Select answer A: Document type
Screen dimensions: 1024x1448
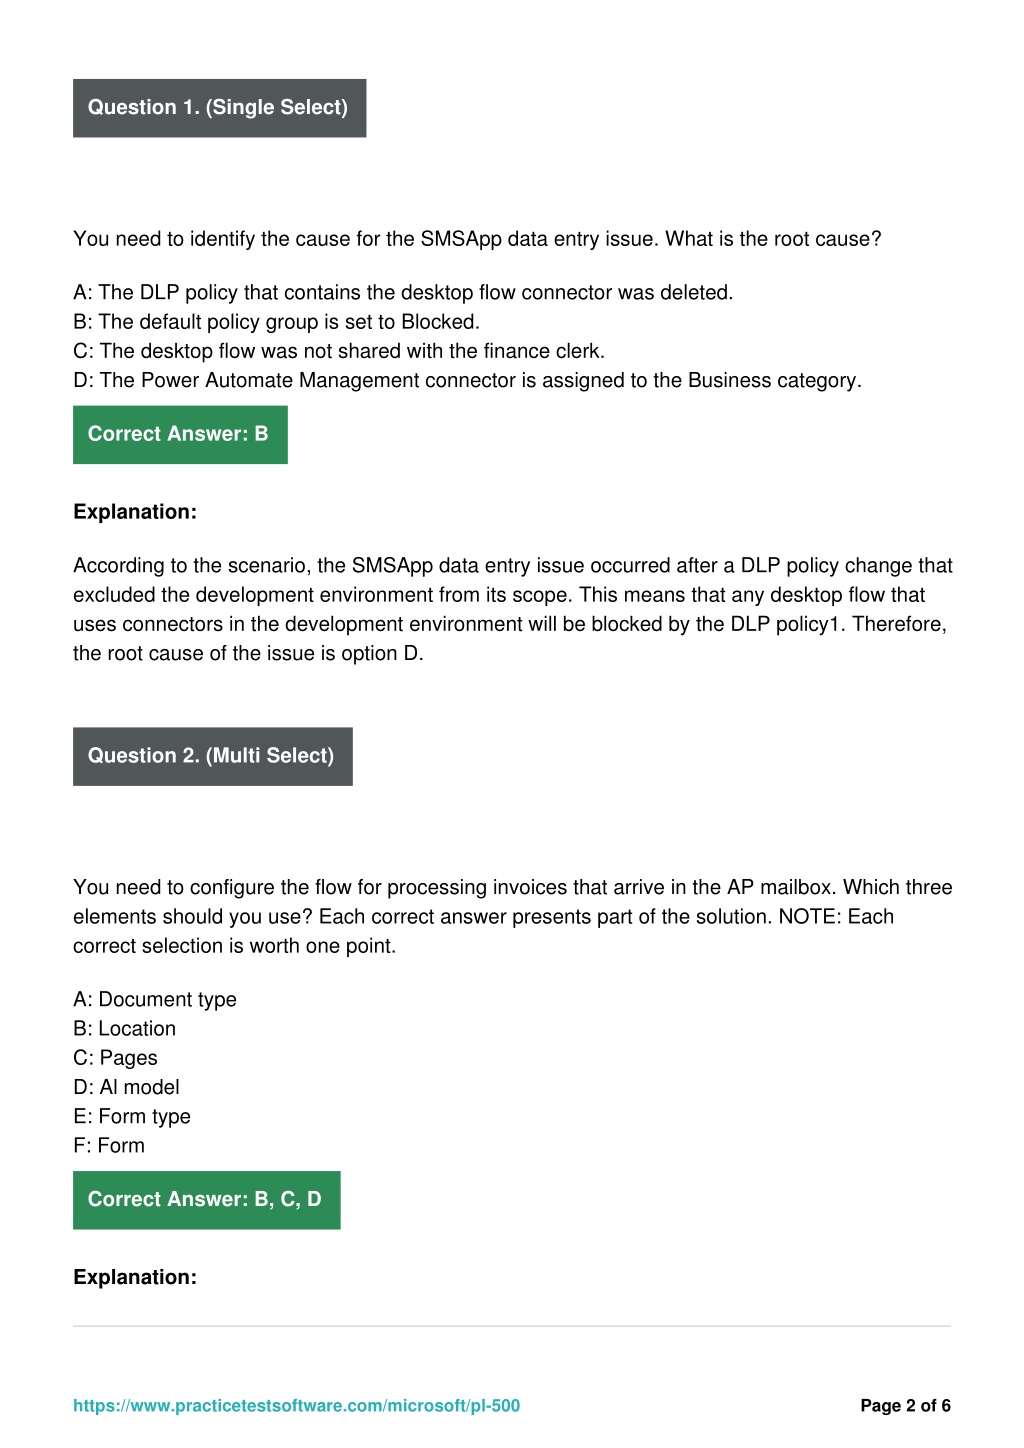click(x=155, y=999)
